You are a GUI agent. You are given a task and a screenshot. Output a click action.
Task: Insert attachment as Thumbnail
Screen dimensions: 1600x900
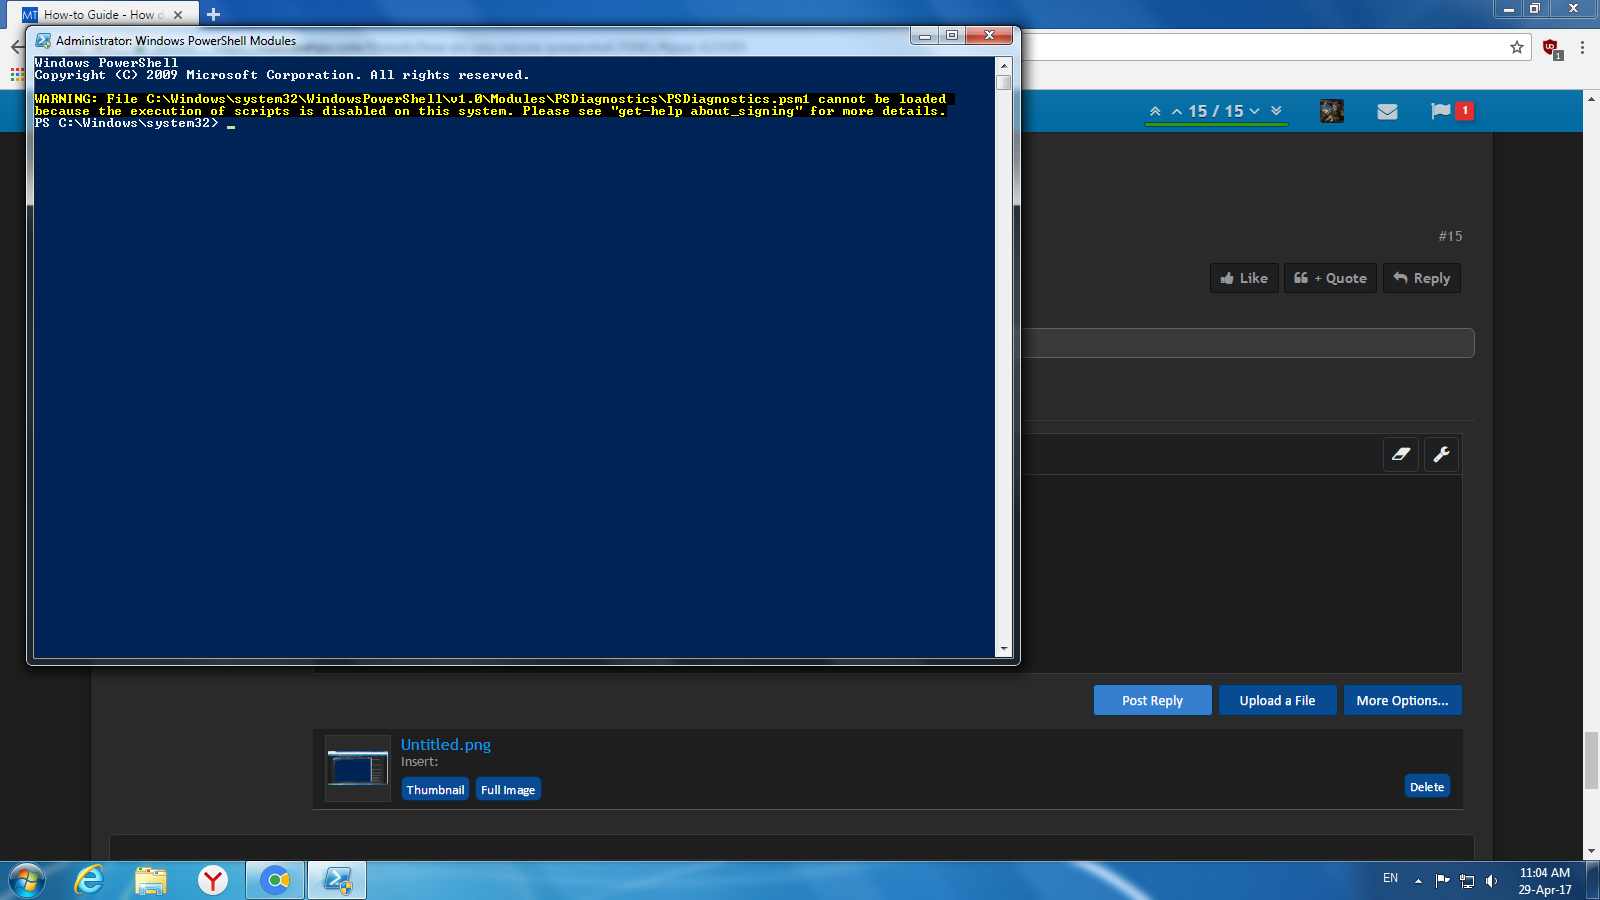[435, 789]
